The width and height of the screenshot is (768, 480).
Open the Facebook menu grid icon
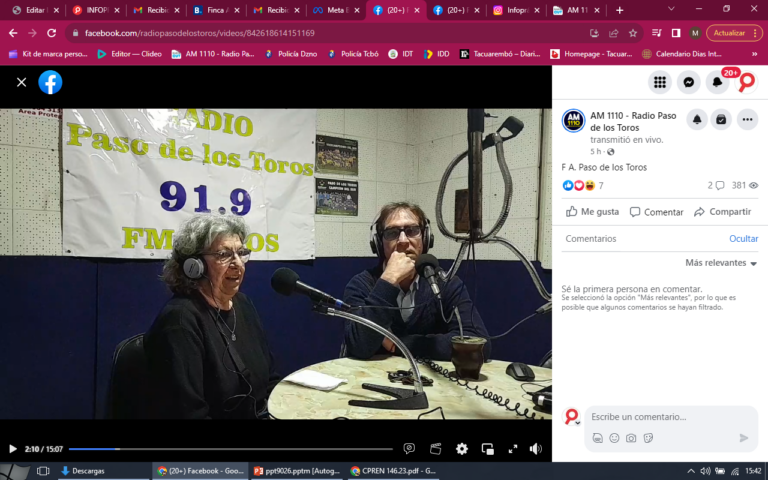click(659, 82)
